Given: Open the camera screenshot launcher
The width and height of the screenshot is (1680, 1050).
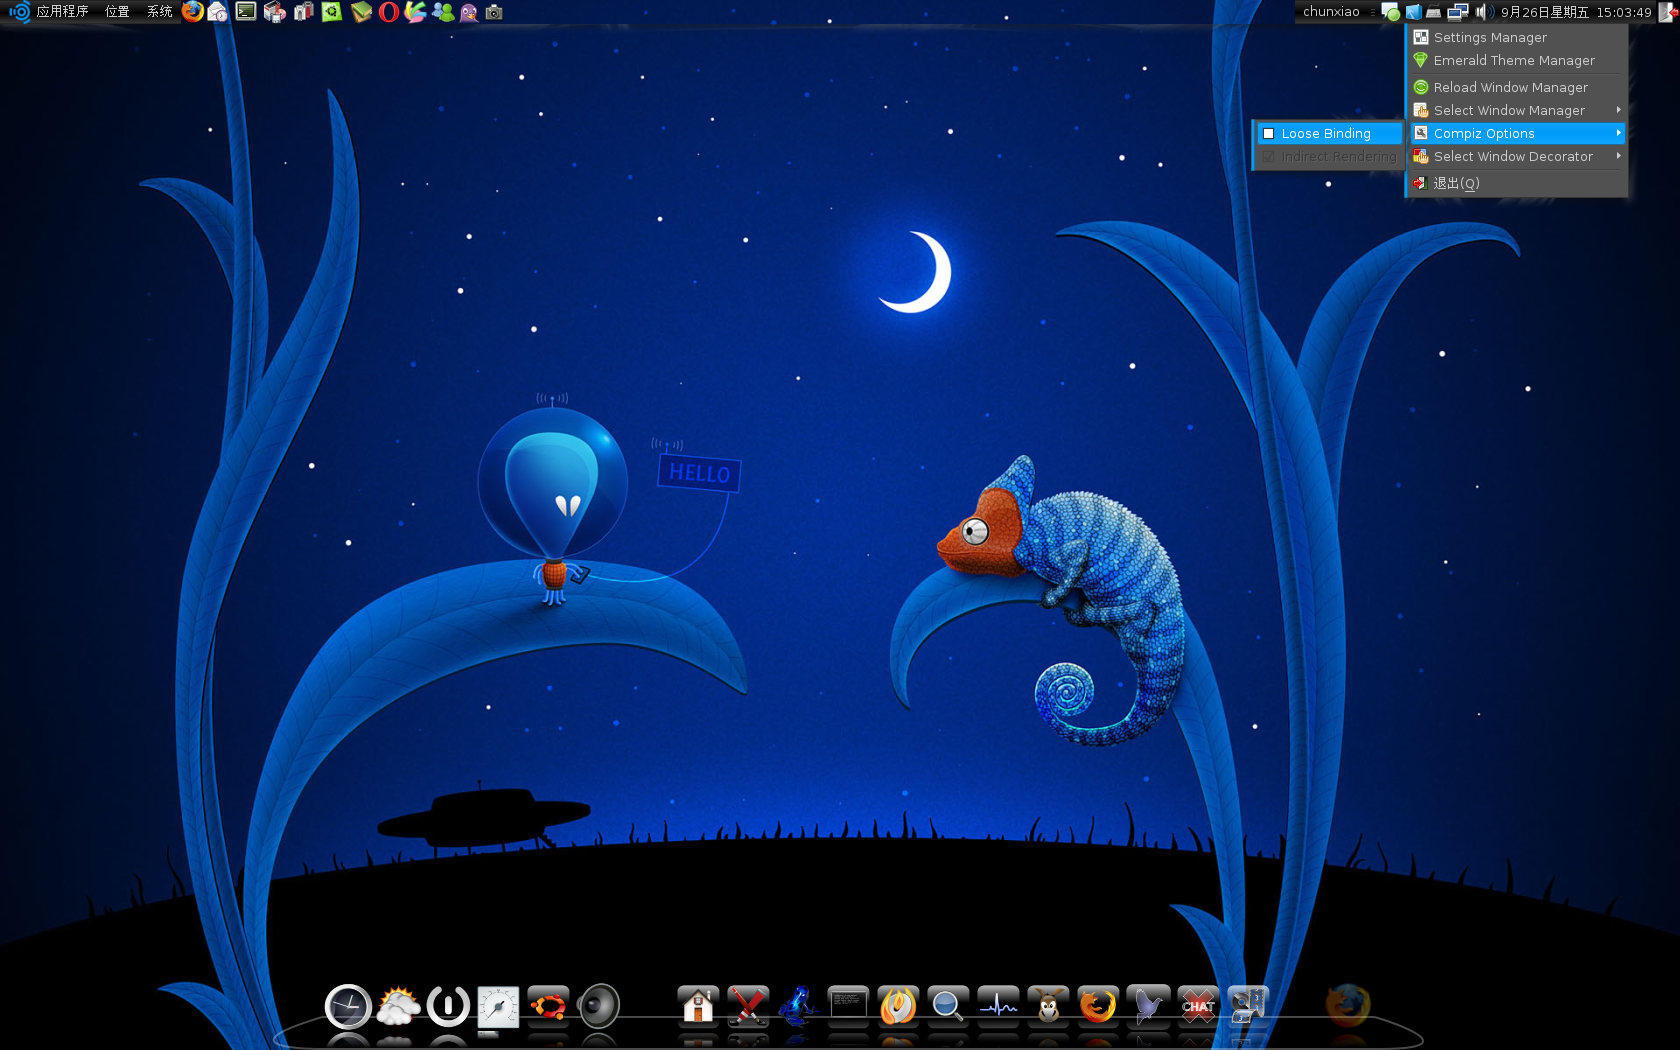Looking at the screenshot, I should [x=494, y=12].
